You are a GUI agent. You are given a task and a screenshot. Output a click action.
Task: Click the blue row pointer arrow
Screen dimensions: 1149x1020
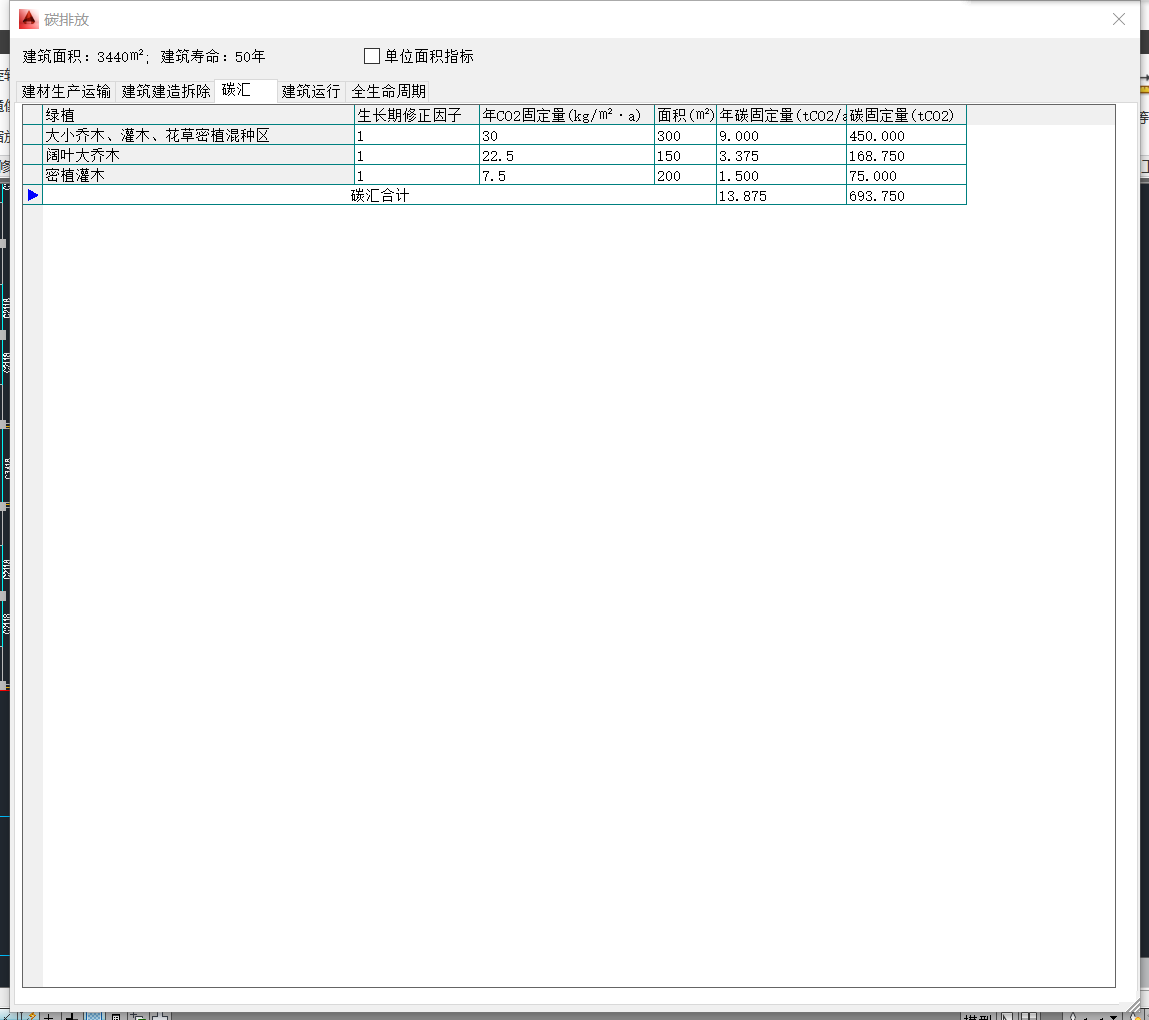(x=33, y=196)
